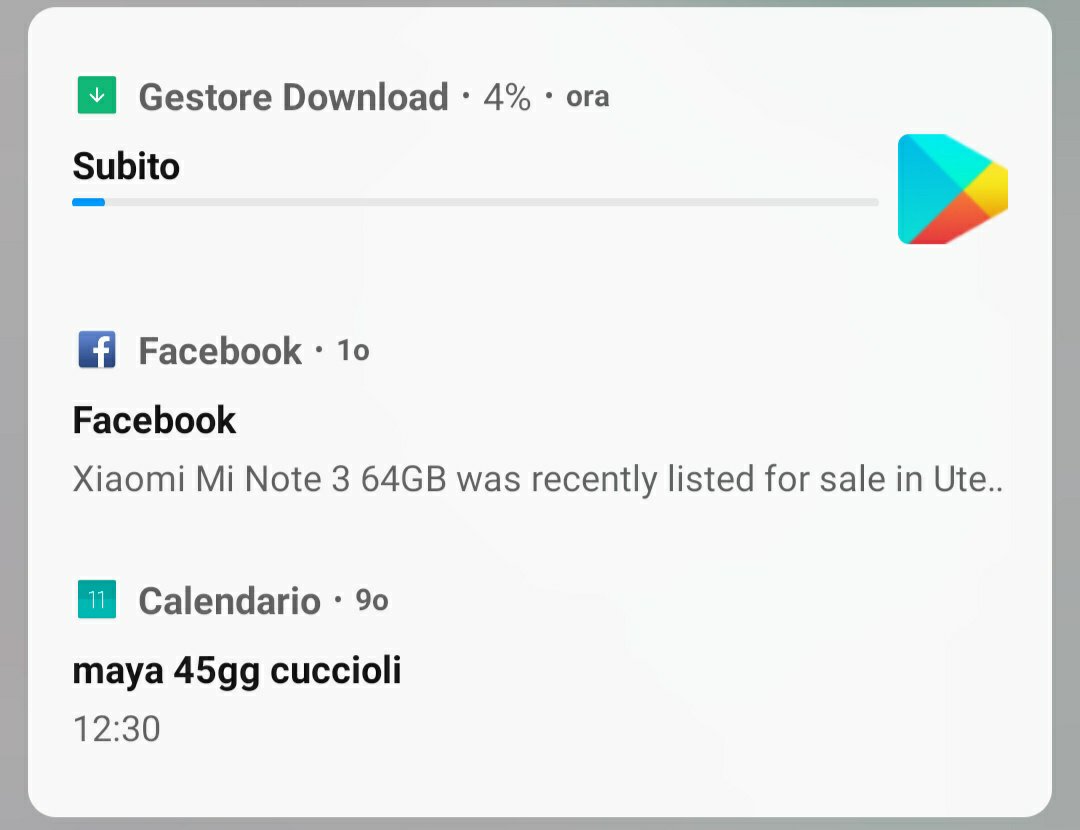Tap the Calendario notification header label
Image resolution: width=1080 pixels, height=830 pixels.
(x=229, y=601)
